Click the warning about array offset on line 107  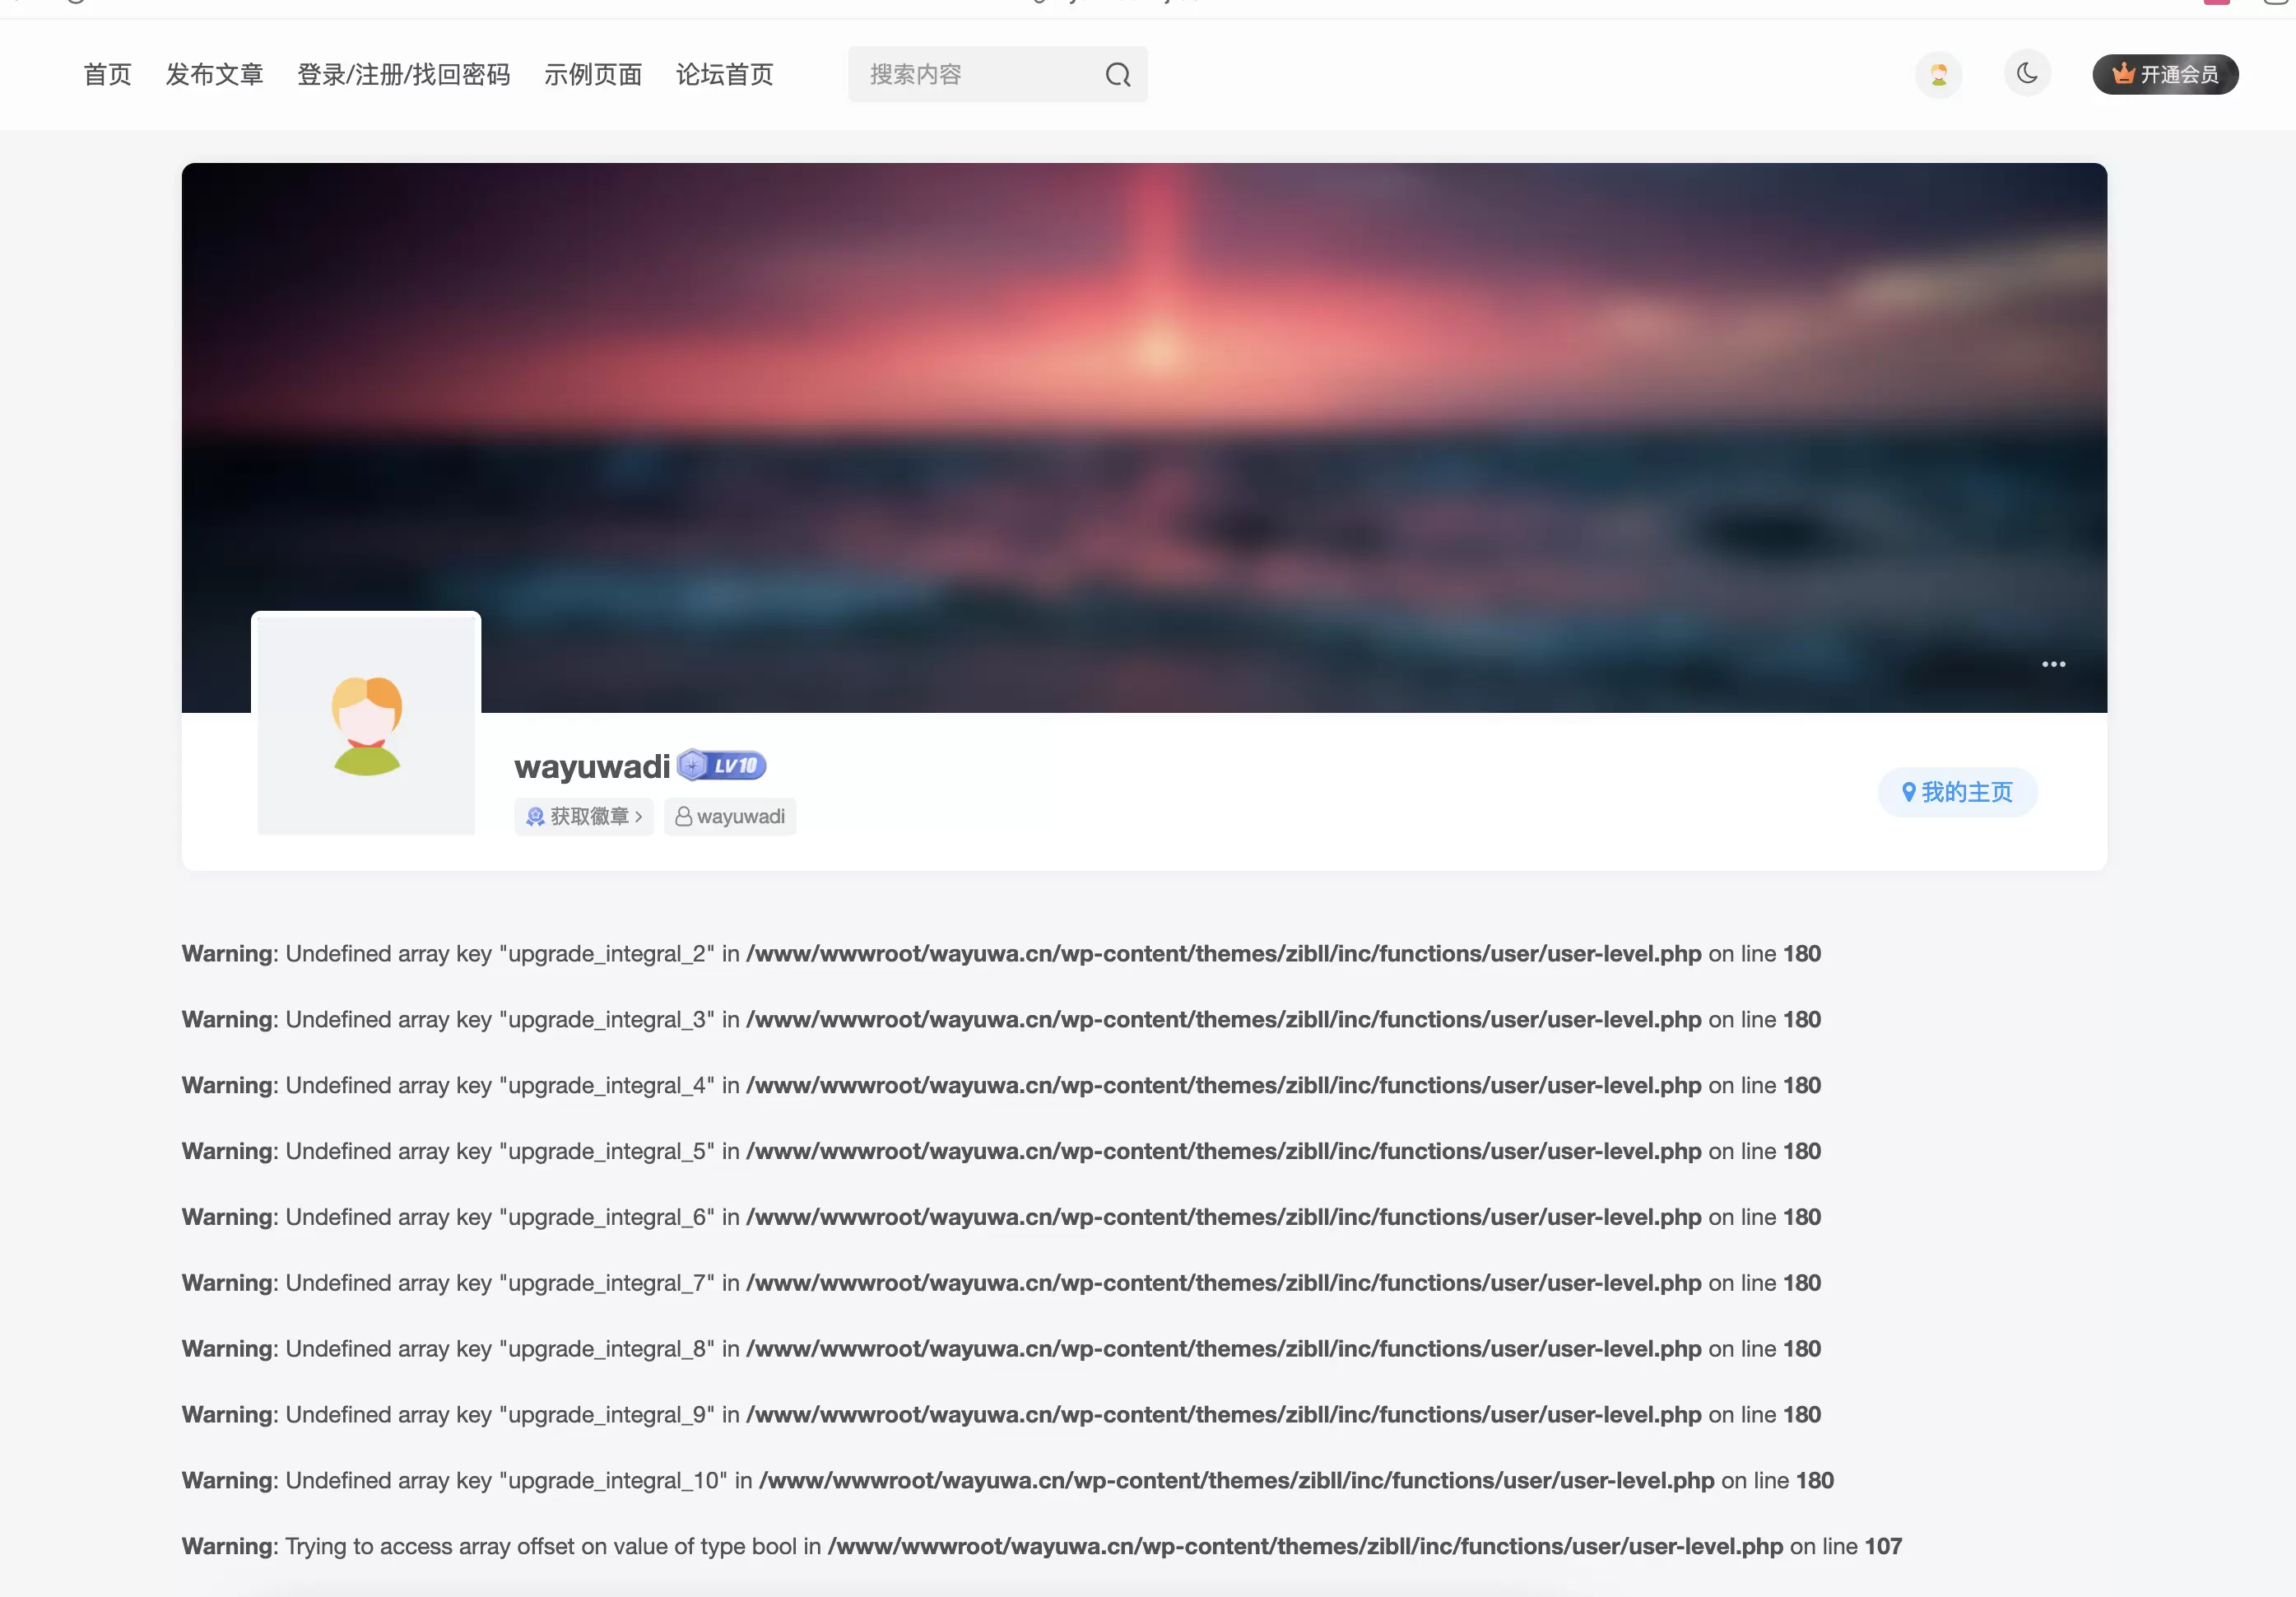coord(1042,1546)
